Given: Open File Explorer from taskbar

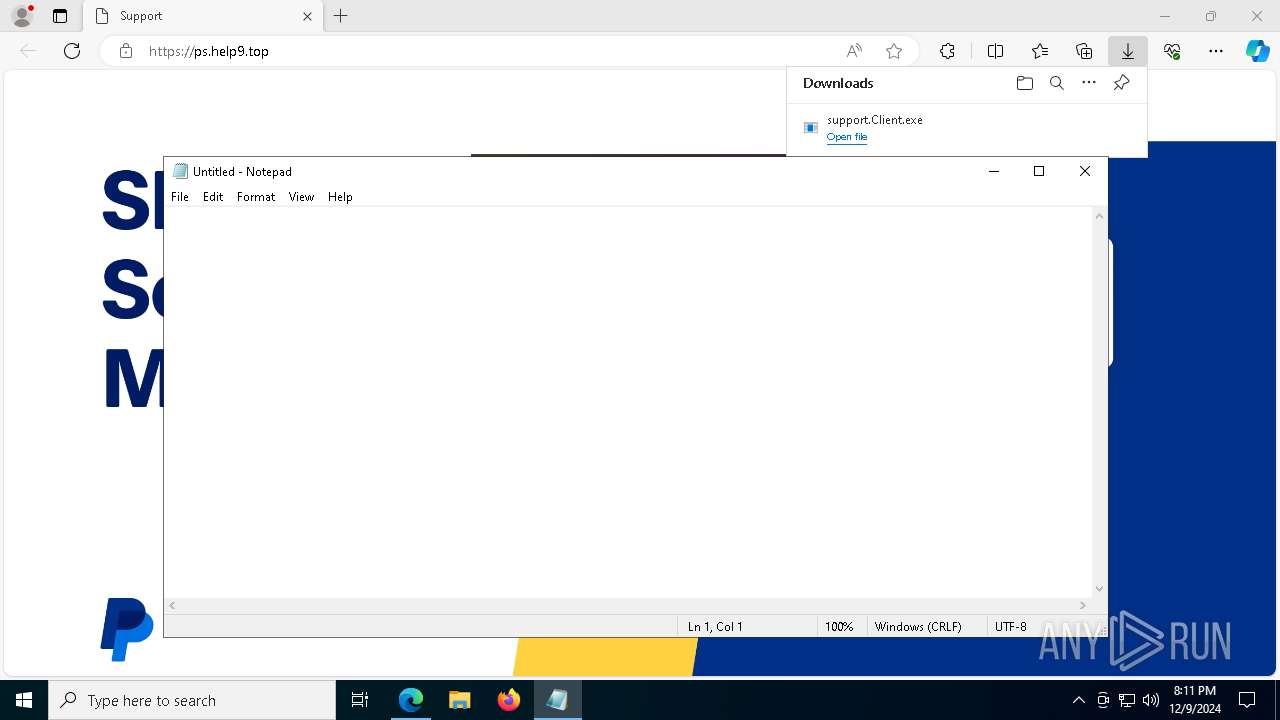Looking at the screenshot, I should click(459, 700).
